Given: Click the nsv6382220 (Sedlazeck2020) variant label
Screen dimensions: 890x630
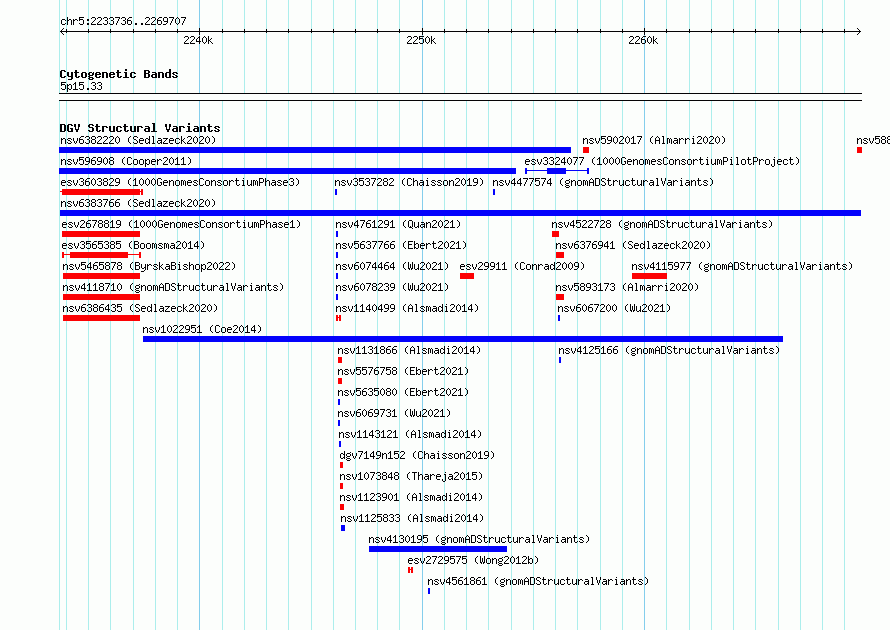Looking at the screenshot, I should point(138,140).
